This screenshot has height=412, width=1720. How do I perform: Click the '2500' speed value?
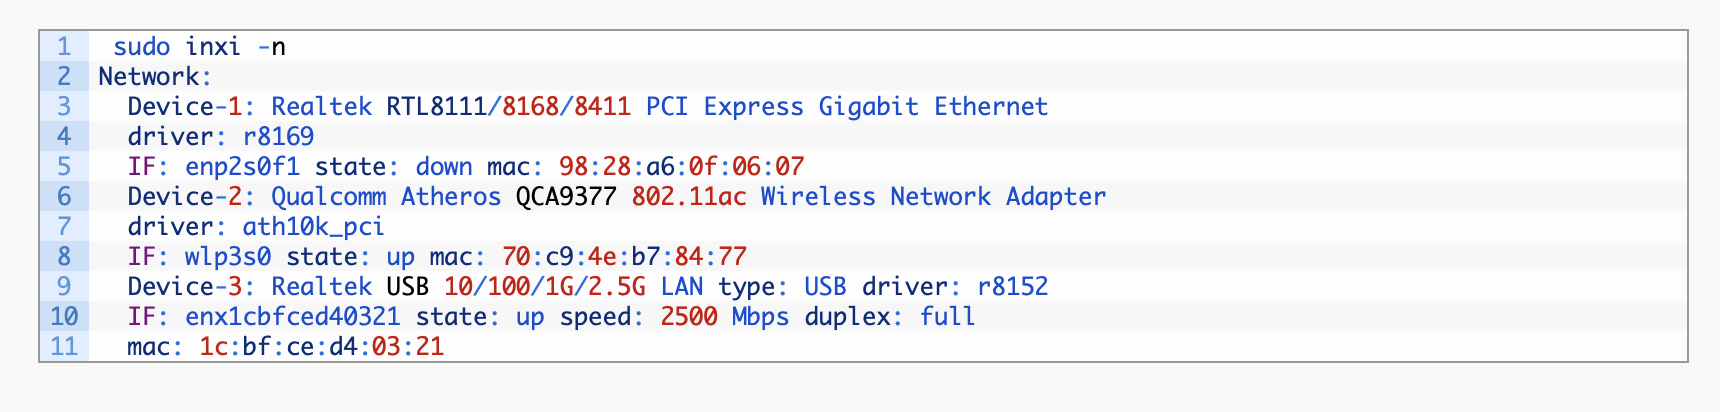689,317
